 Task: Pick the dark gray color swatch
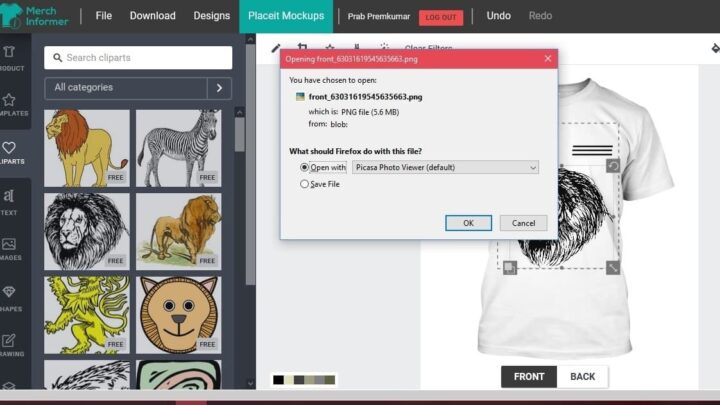[299, 380]
